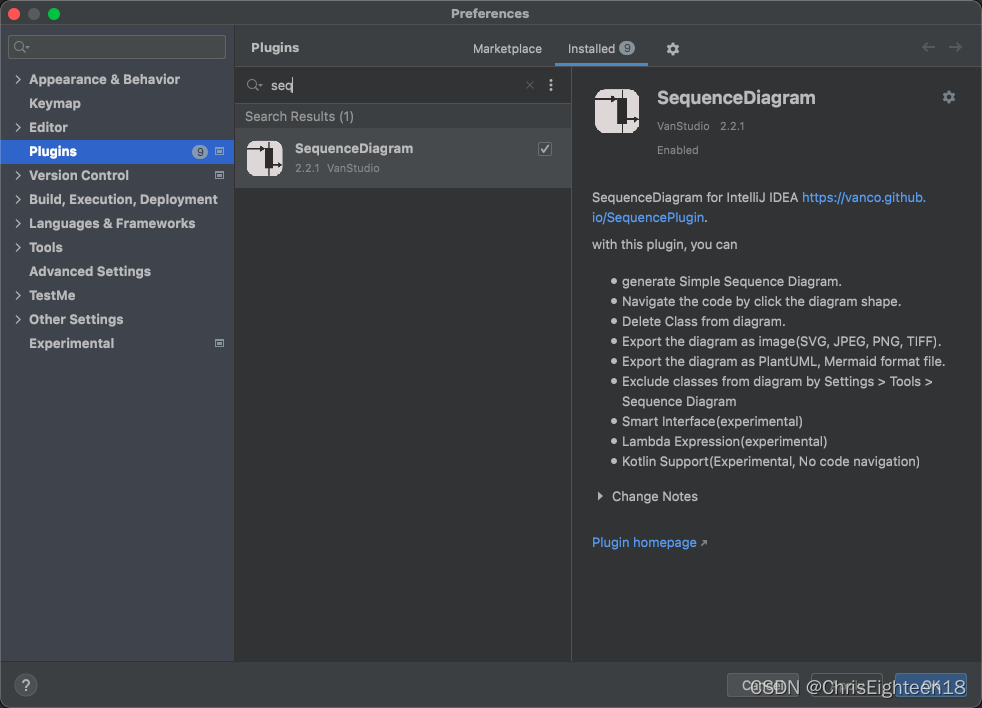This screenshot has width=982, height=708.
Task: Clear the plugin search with the X icon
Action: [529, 85]
